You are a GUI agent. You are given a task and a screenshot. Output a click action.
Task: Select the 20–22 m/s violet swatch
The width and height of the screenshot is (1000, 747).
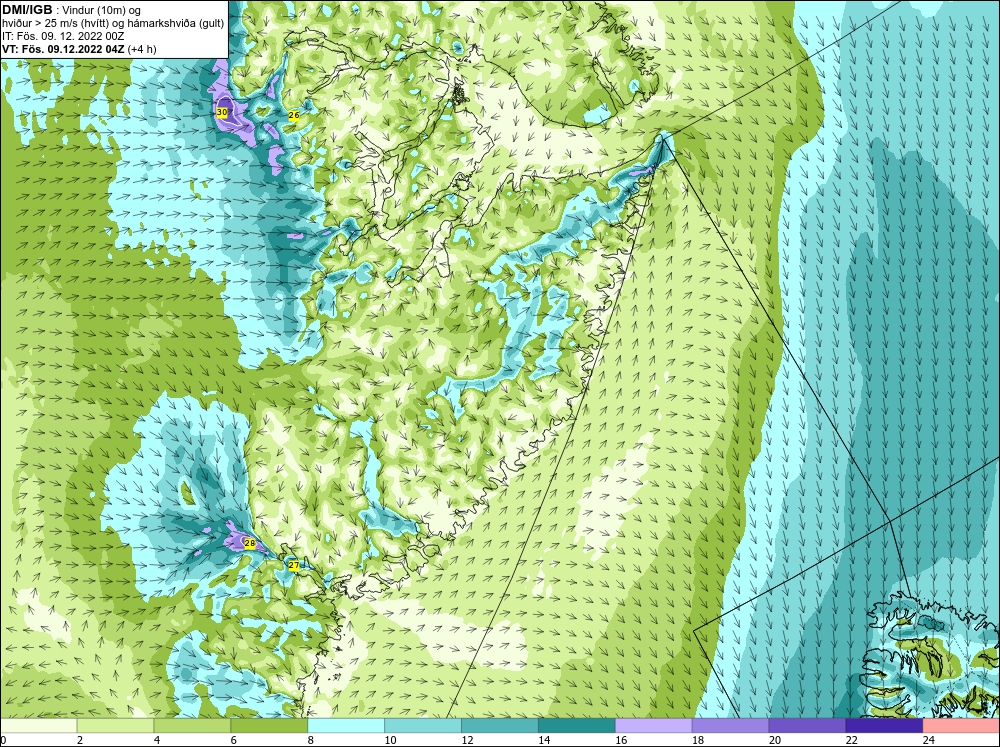(807, 726)
